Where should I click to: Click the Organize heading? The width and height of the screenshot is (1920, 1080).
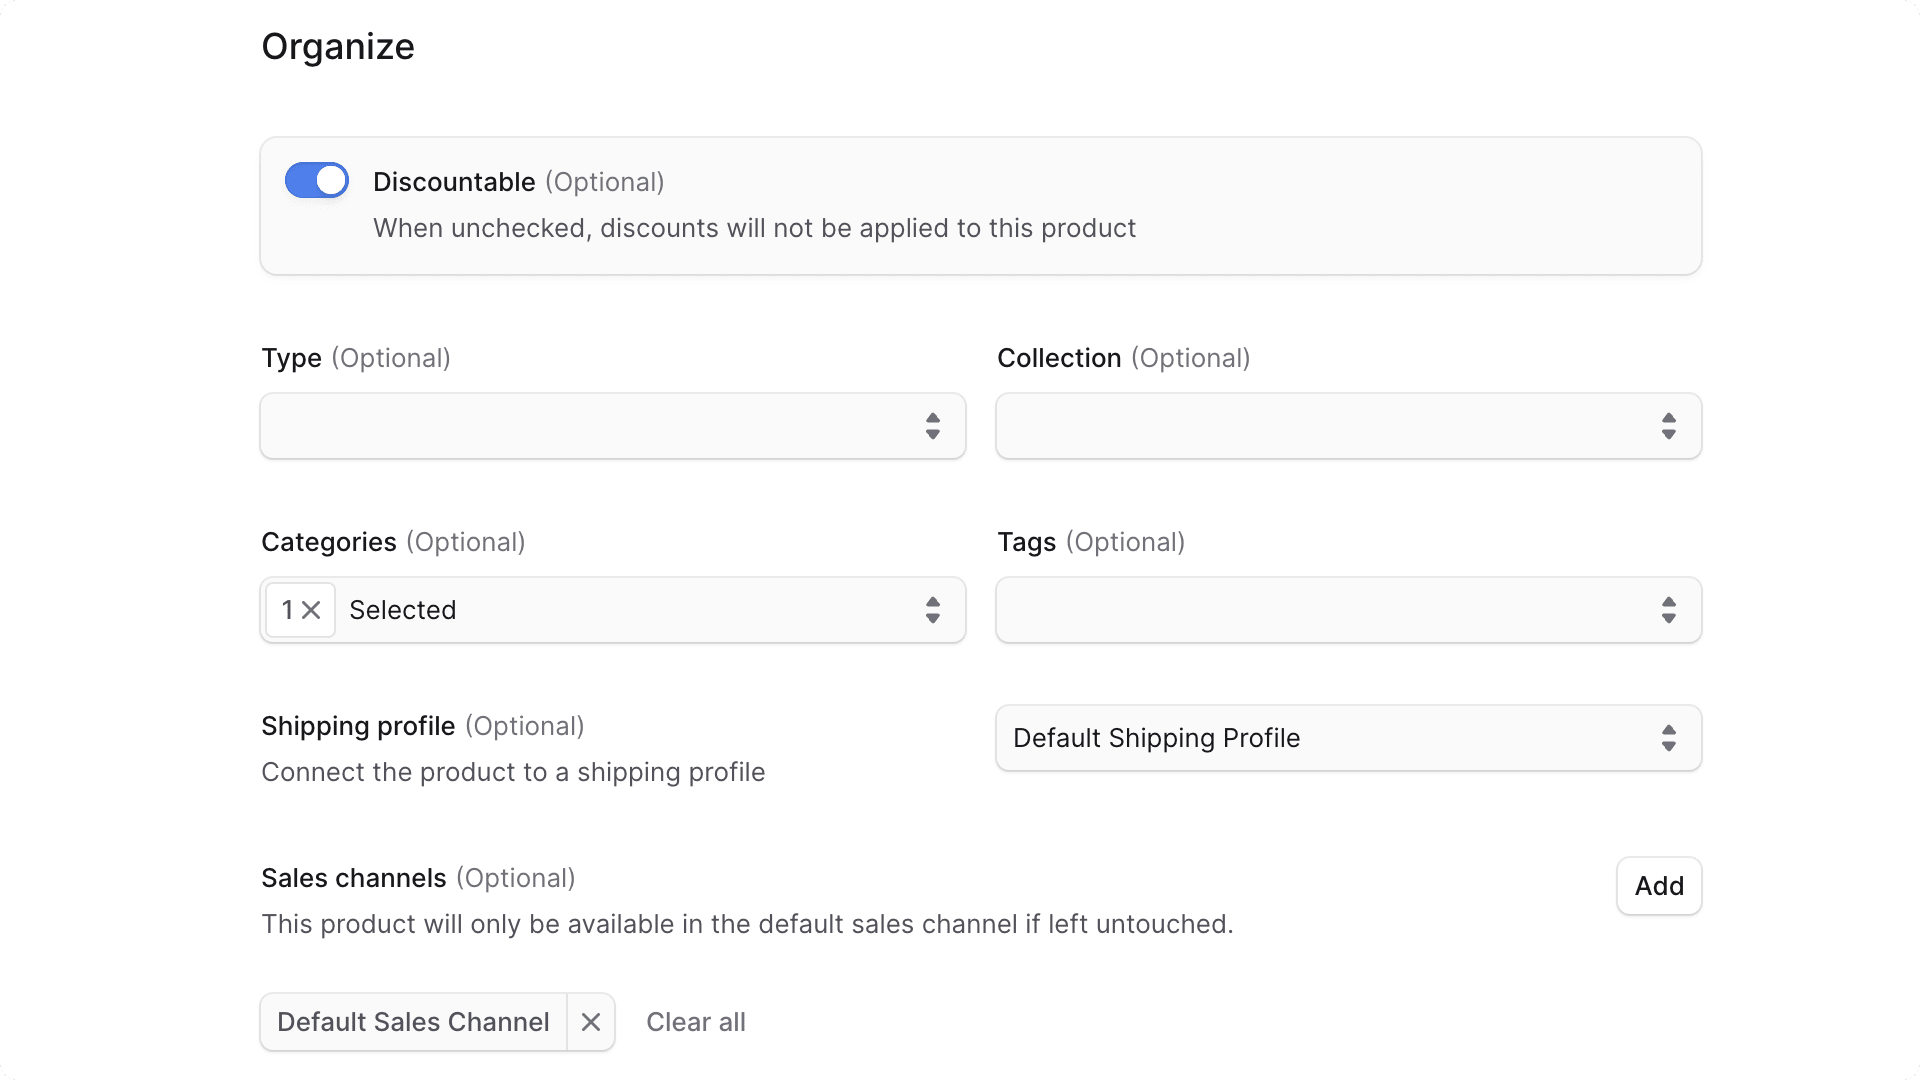coord(338,45)
